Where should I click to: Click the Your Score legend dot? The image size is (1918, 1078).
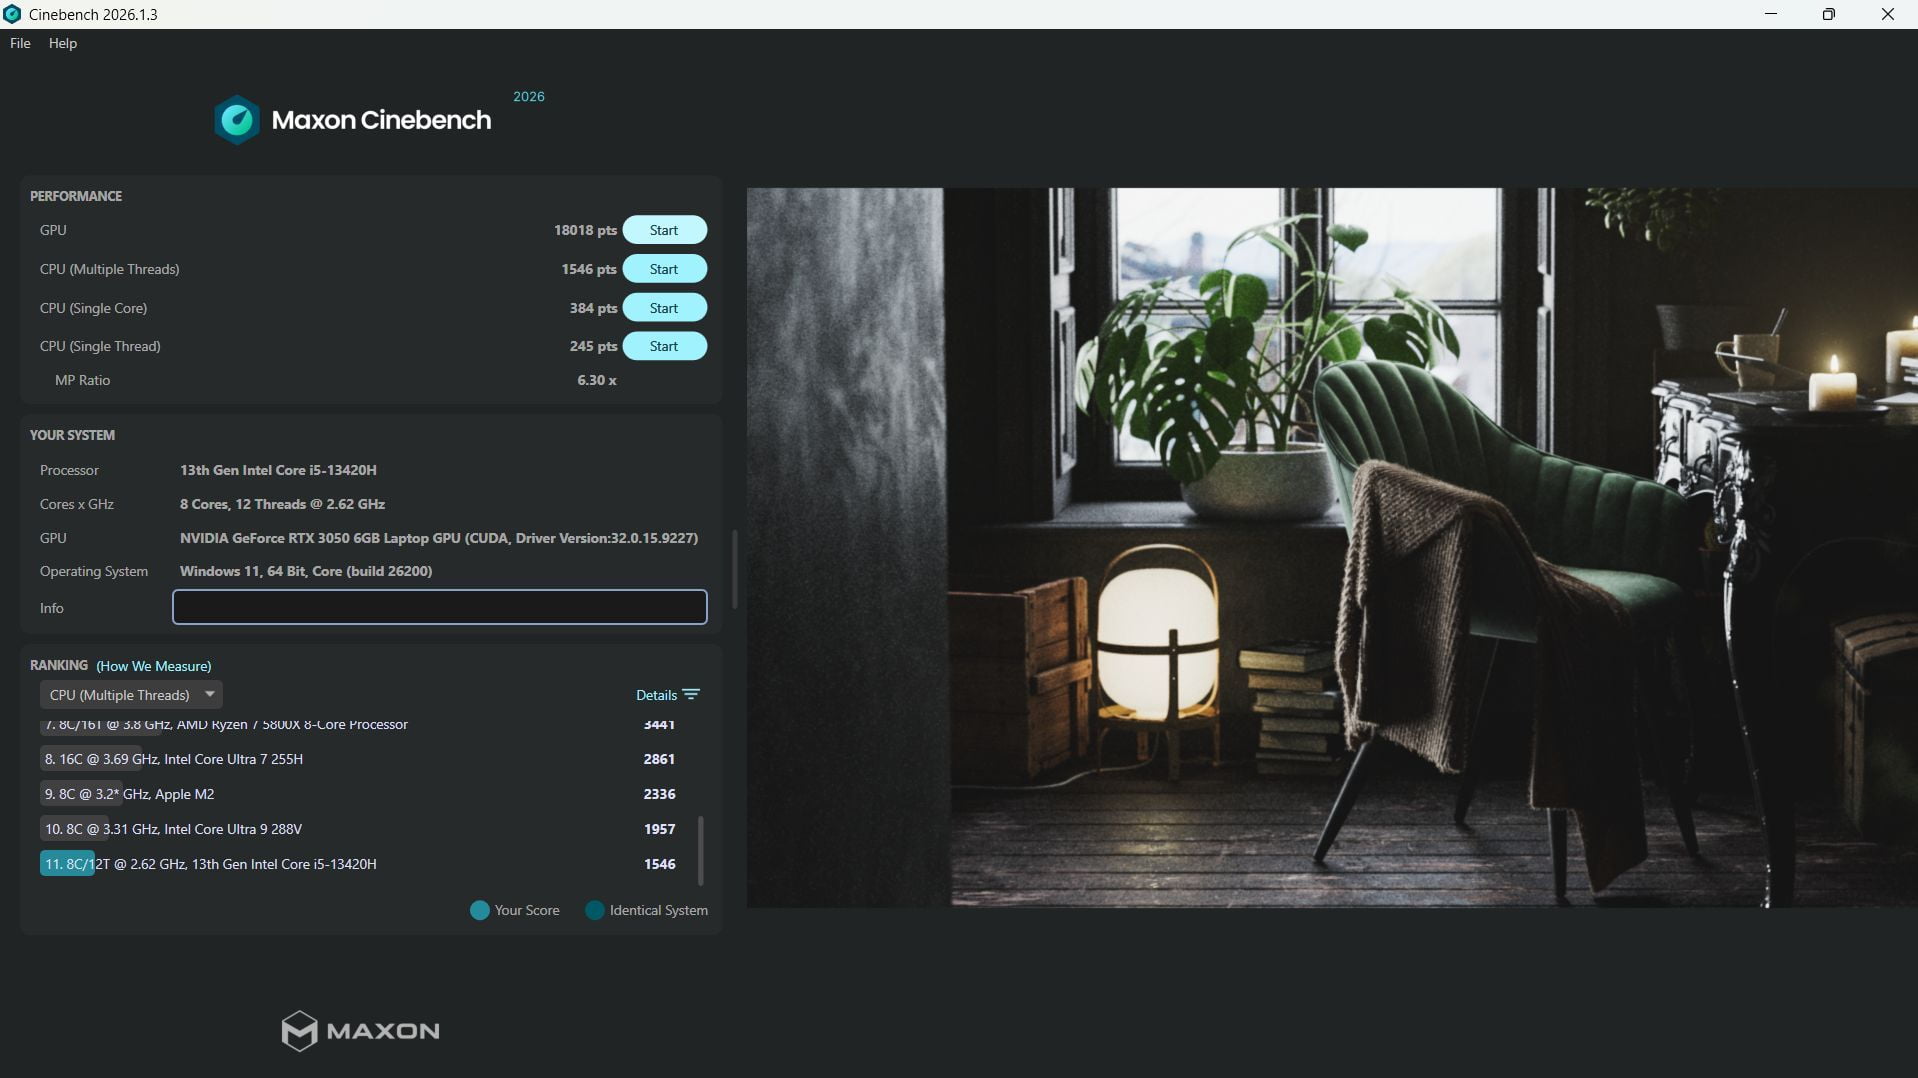click(480, 910)
